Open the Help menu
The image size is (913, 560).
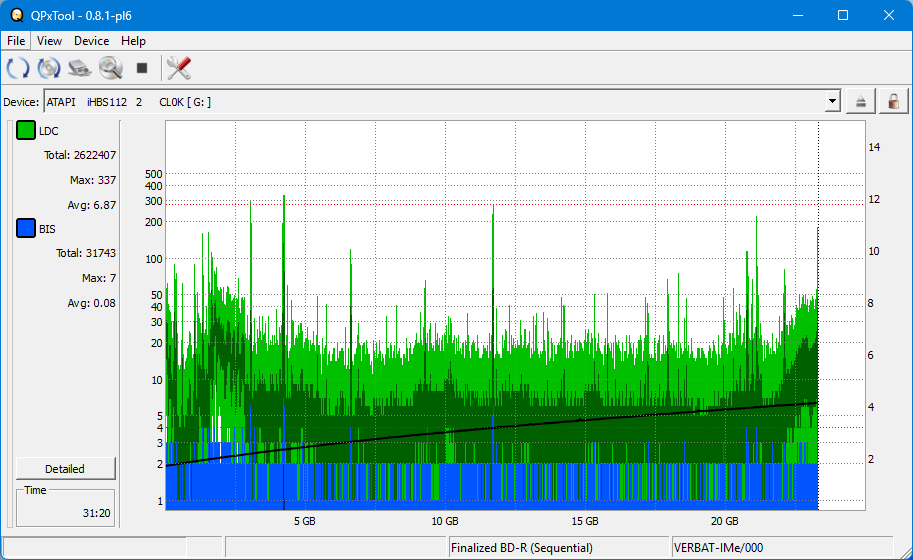(133, 41)
